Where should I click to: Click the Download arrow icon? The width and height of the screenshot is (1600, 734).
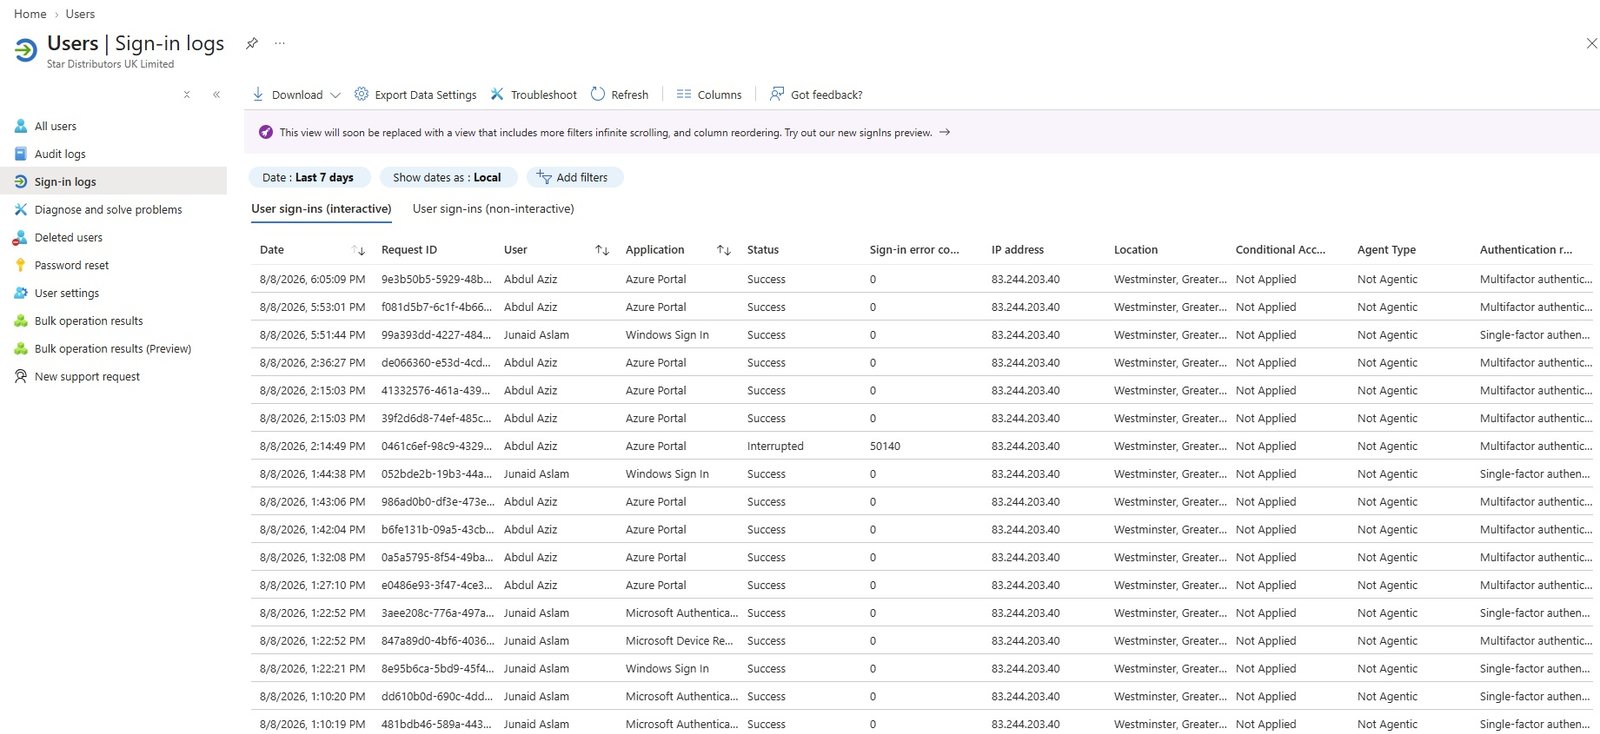tap(258, 94)
